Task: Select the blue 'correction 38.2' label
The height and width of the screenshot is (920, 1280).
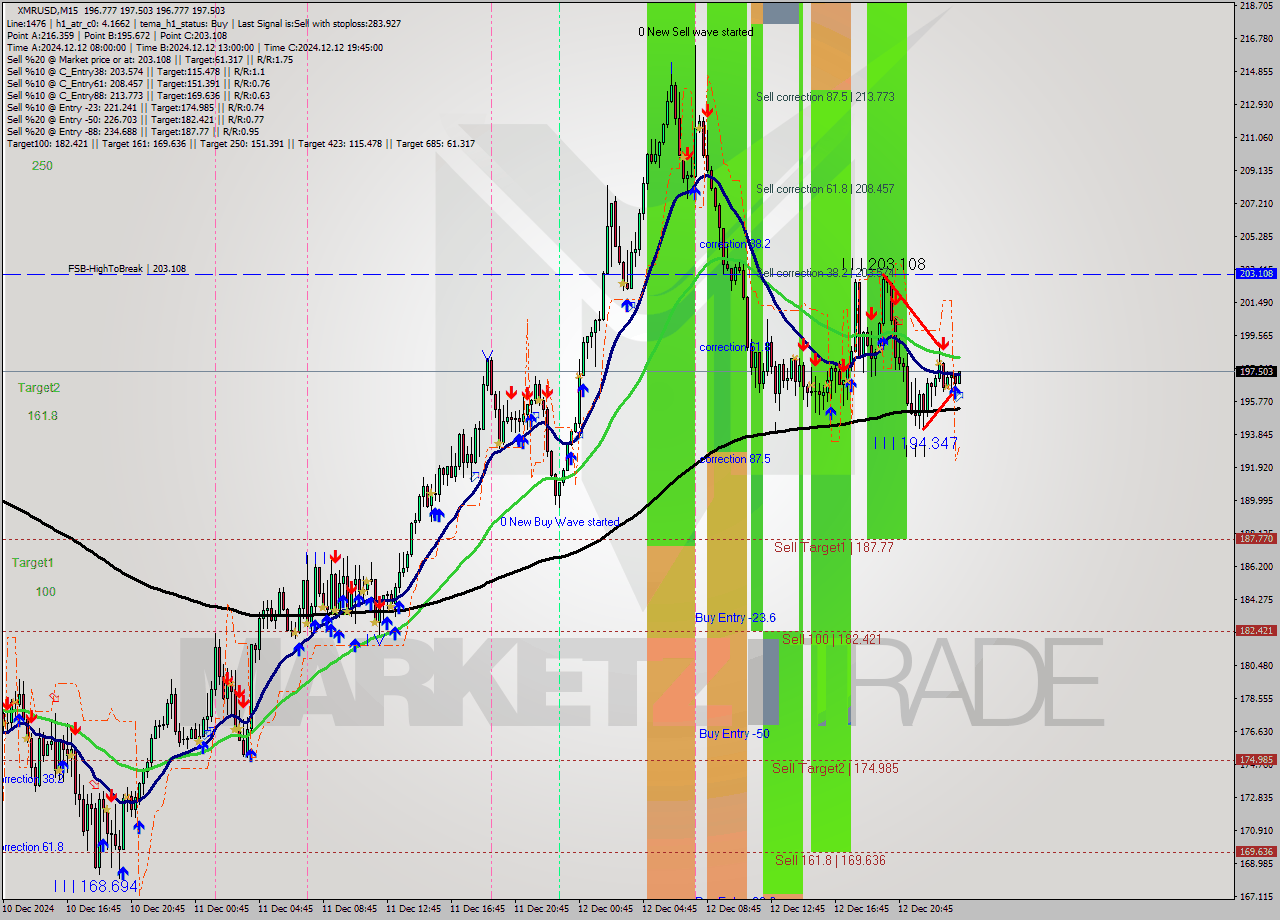Action: click(x=735, y=244)
